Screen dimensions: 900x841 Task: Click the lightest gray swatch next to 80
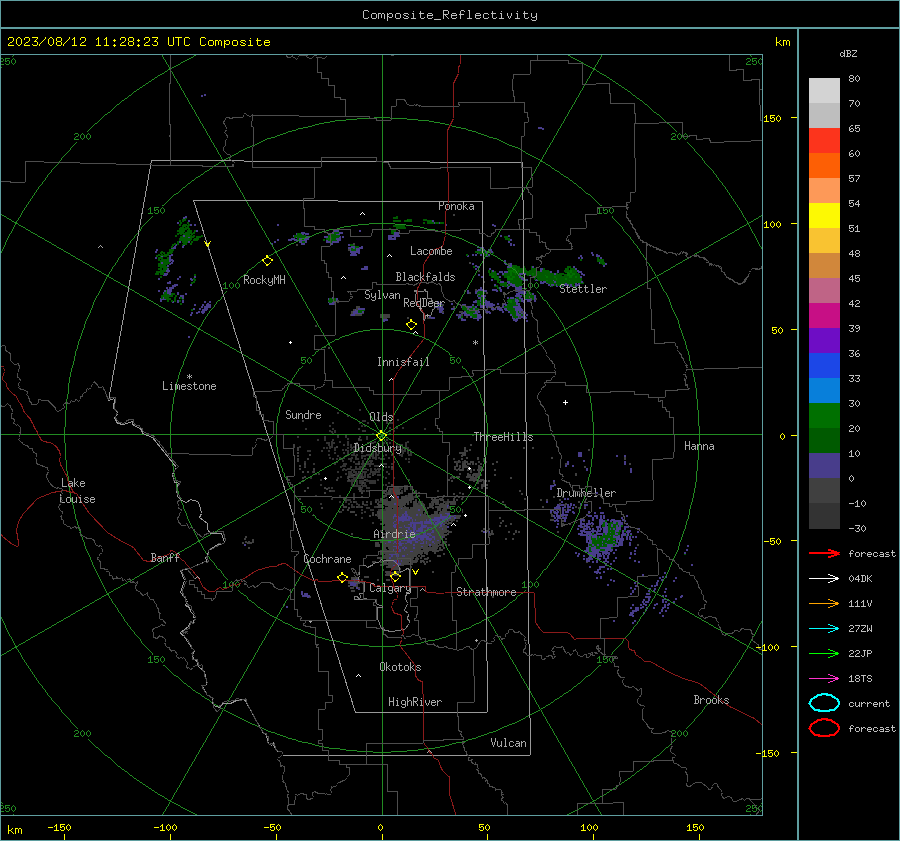click(824, 91)
